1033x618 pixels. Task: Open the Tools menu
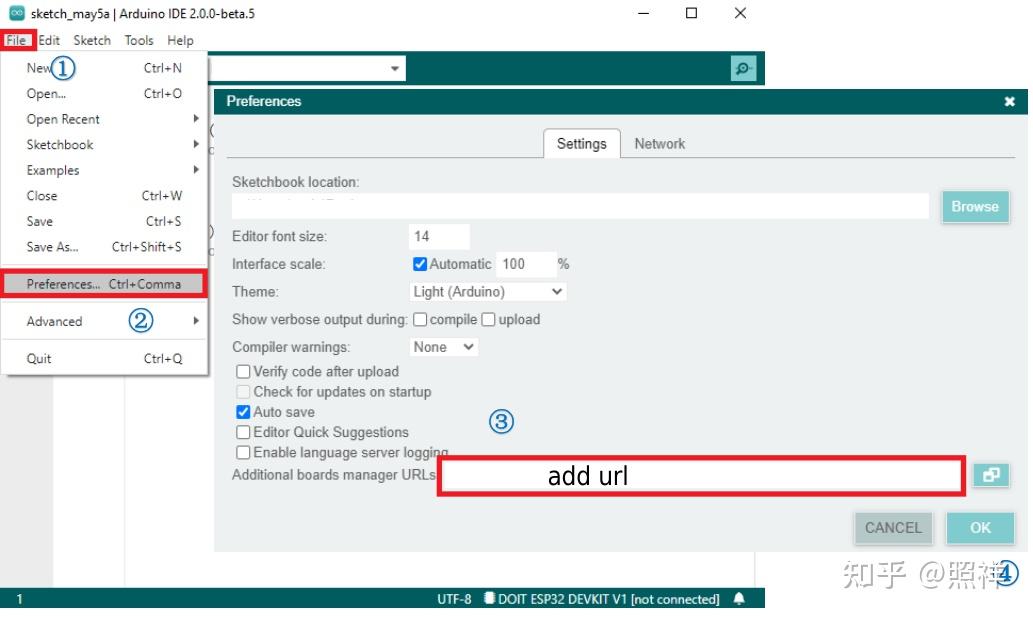pos(139,40)
